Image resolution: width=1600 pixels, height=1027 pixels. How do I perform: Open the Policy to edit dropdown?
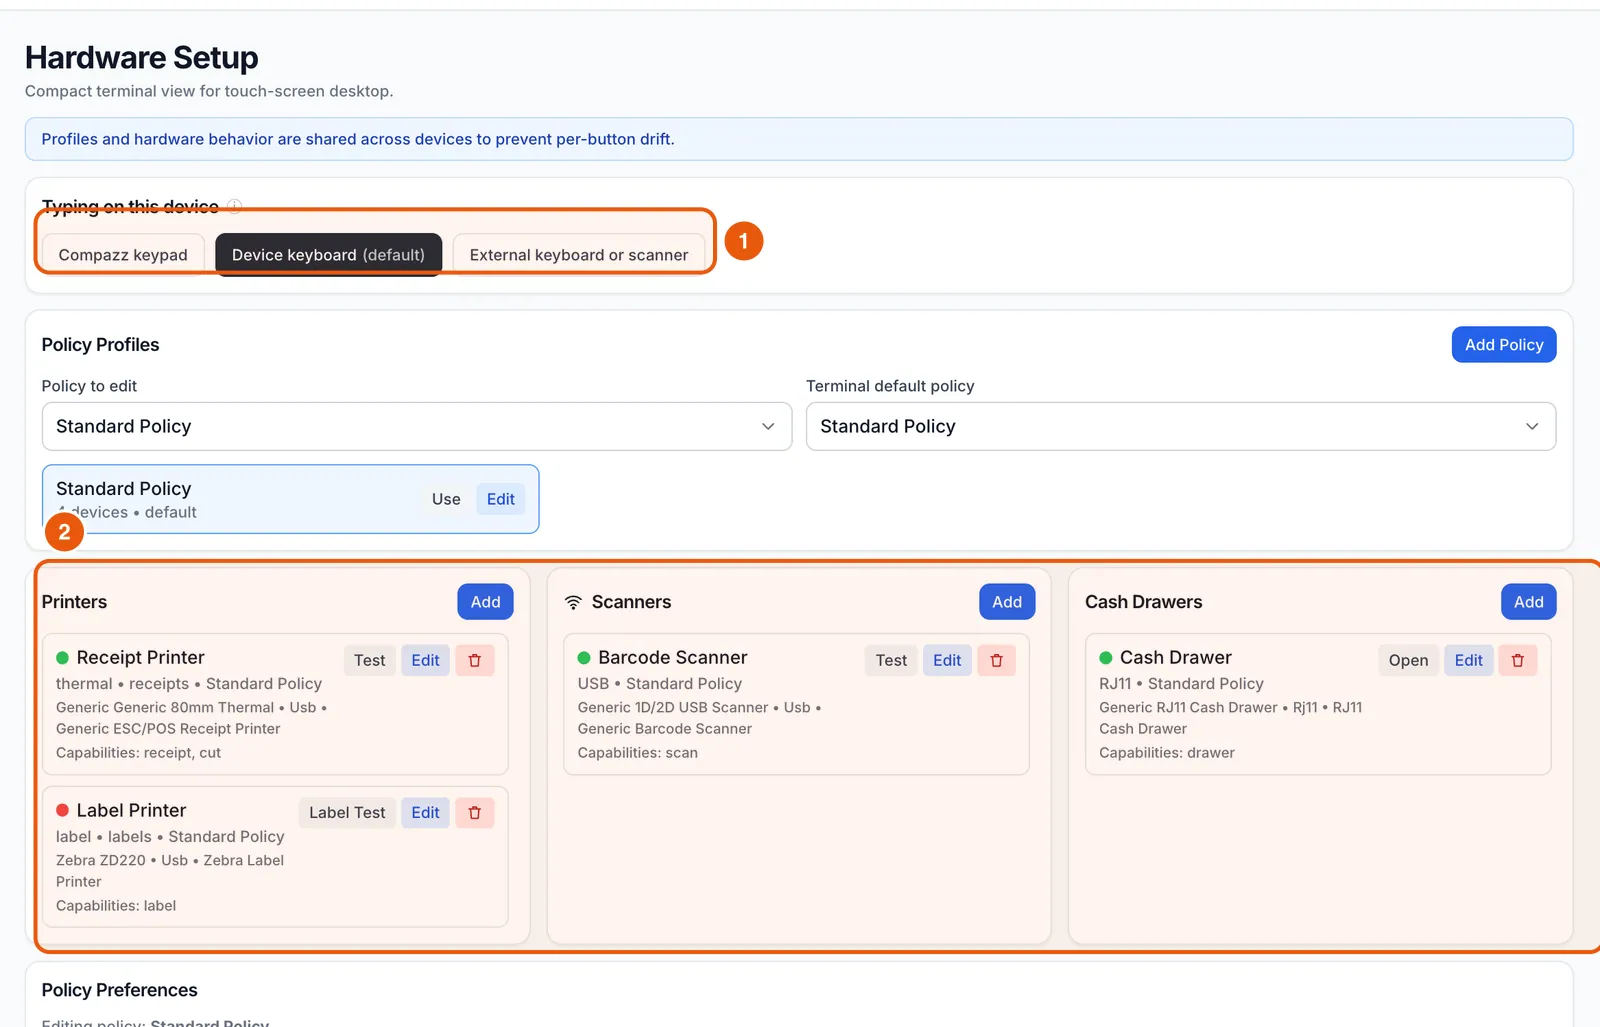click(417, 427)
